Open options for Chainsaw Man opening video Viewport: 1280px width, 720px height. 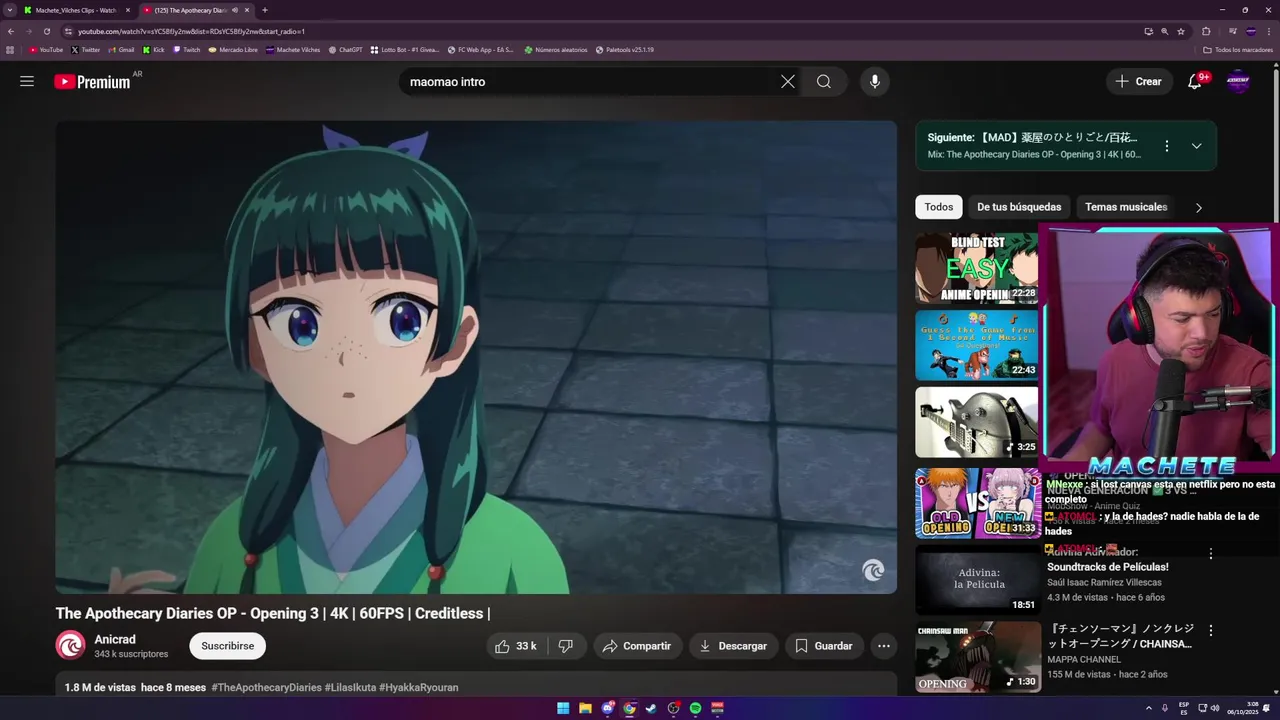pyautogui.click(x=1211, y=631)
